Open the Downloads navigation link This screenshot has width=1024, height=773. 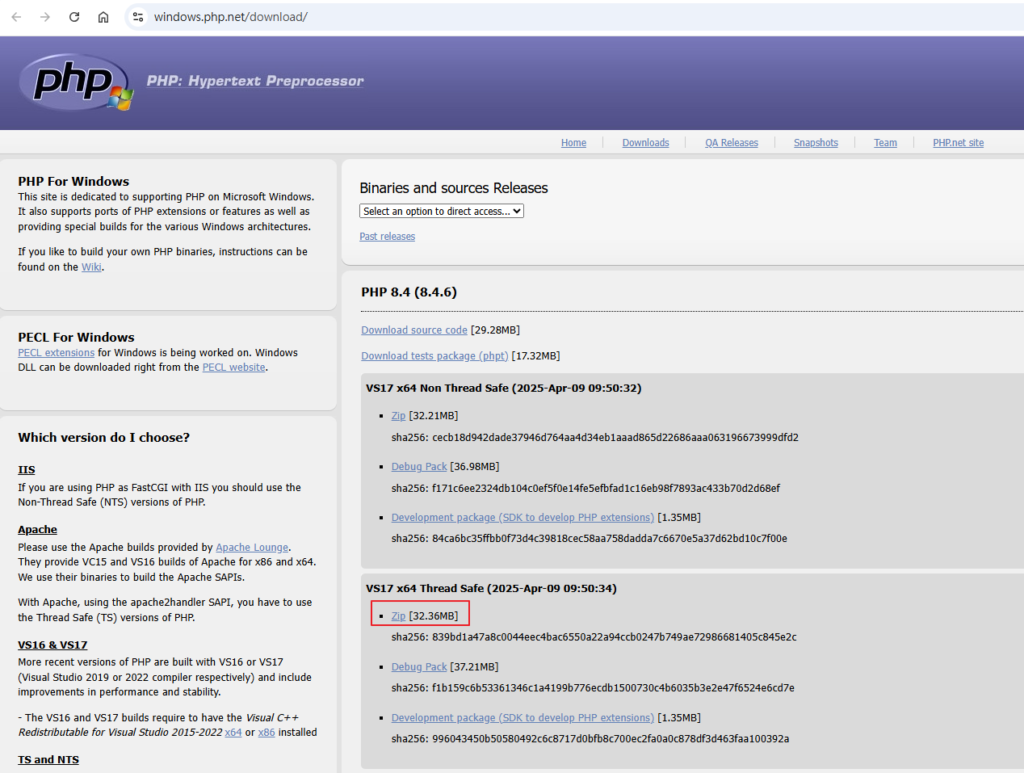(x=645, y=142)
